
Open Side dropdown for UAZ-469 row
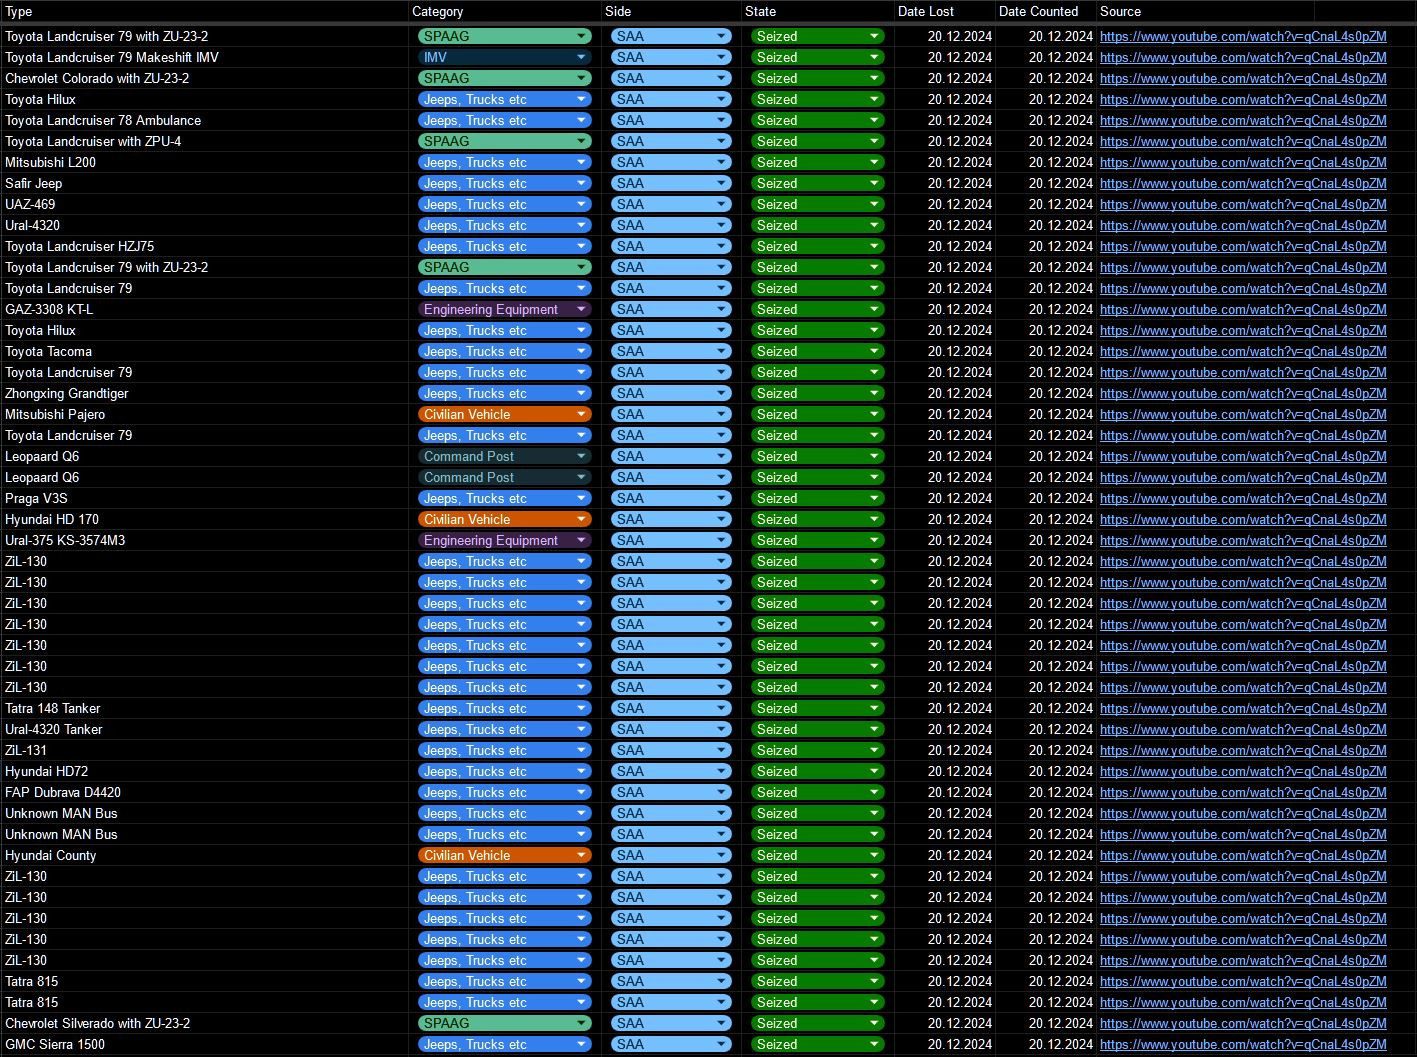pos(671,204)
